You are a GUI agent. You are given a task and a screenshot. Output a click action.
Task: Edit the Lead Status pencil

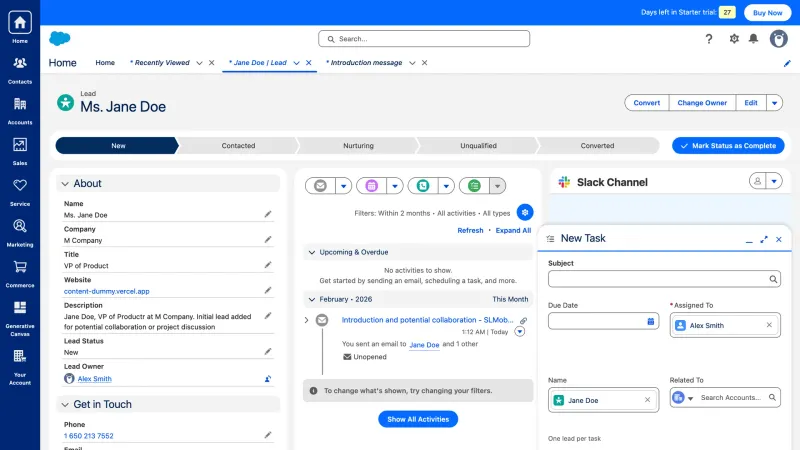click(x=268, y=352)
